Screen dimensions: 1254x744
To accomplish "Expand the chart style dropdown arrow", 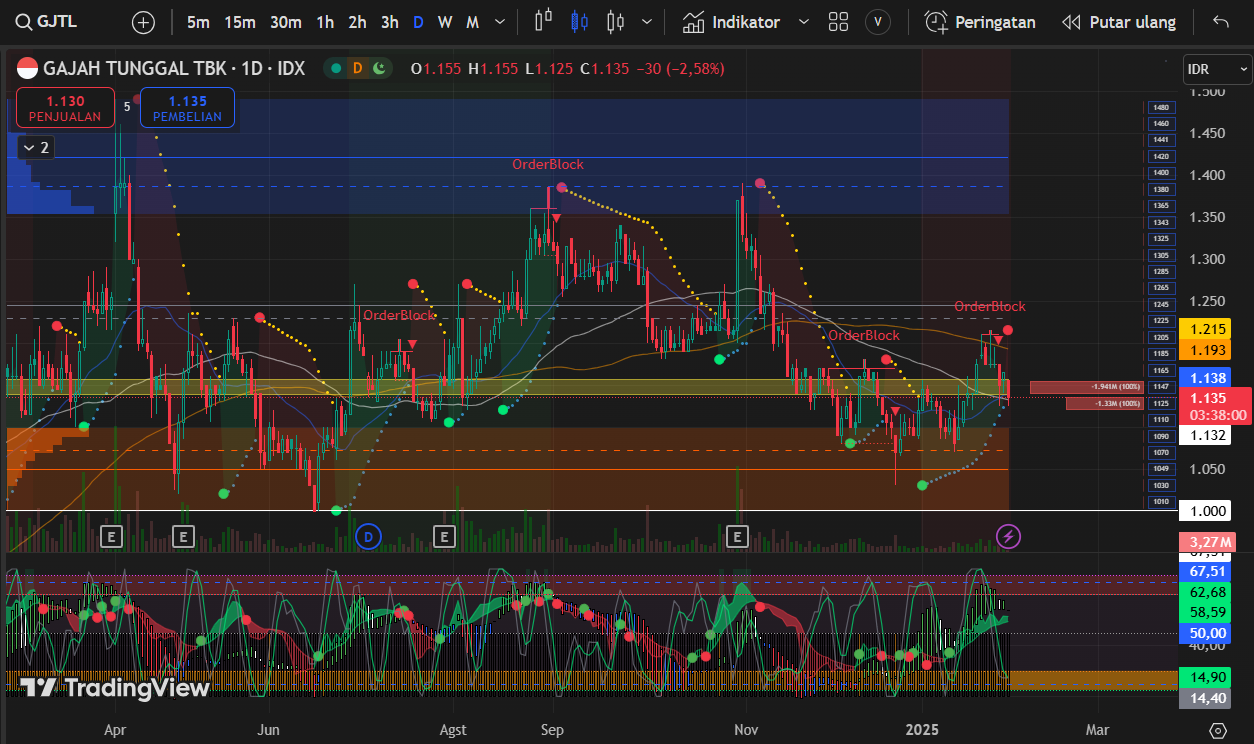I will click(x=647, y=22).
